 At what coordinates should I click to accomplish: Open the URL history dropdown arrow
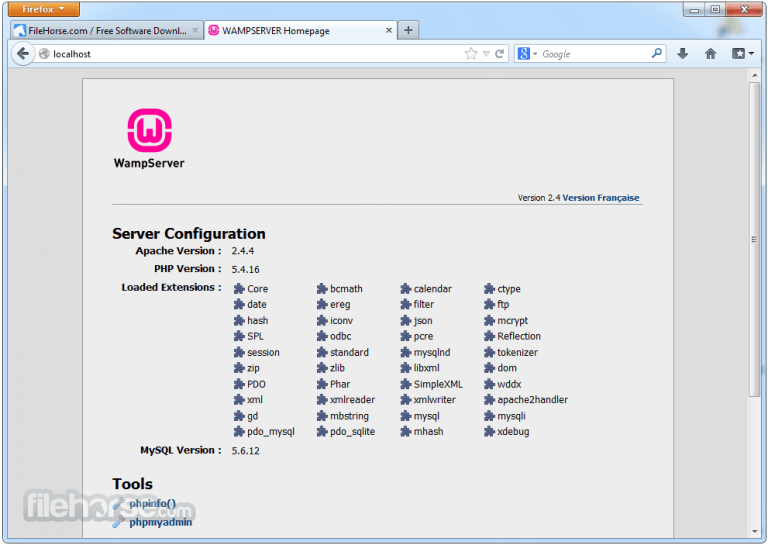click(x=486, y=54)
